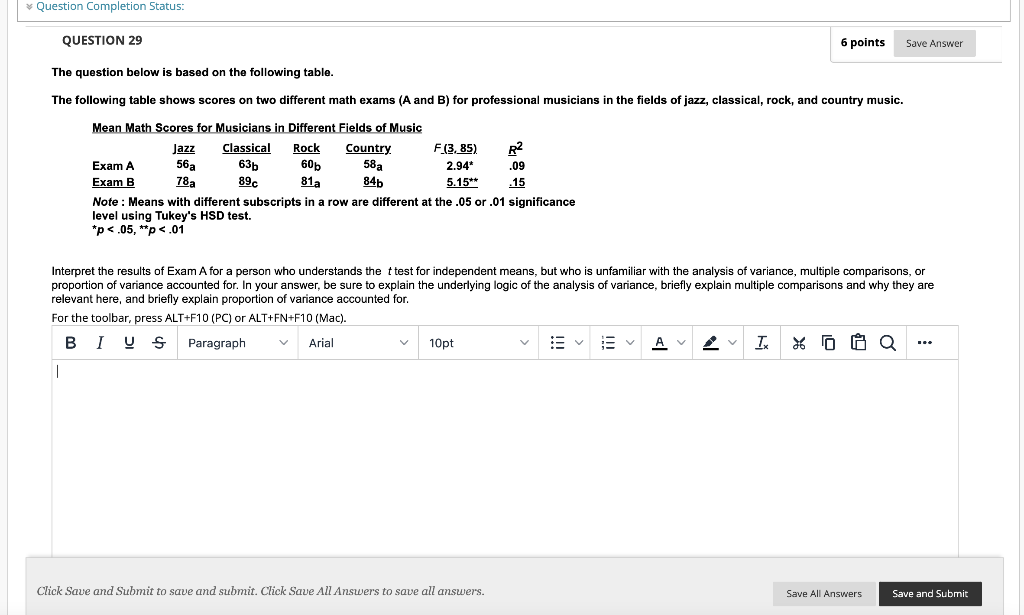Apply highlight color with marker icon
Viewport: 1024px width, 615px height.
pos(711,343)
